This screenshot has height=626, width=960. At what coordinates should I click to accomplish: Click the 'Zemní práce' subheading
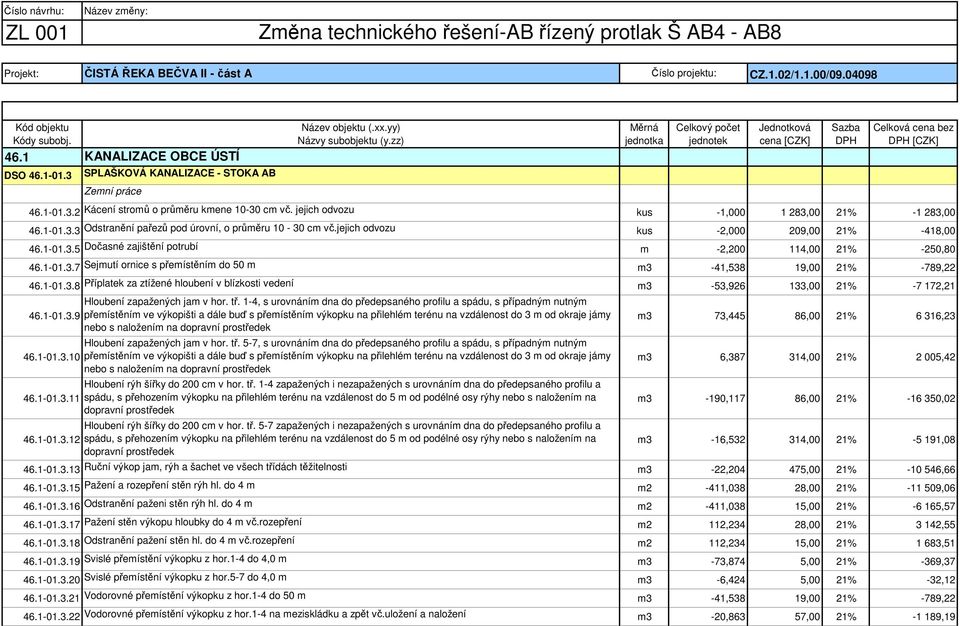pyautogui.click(x=113, y=191)
